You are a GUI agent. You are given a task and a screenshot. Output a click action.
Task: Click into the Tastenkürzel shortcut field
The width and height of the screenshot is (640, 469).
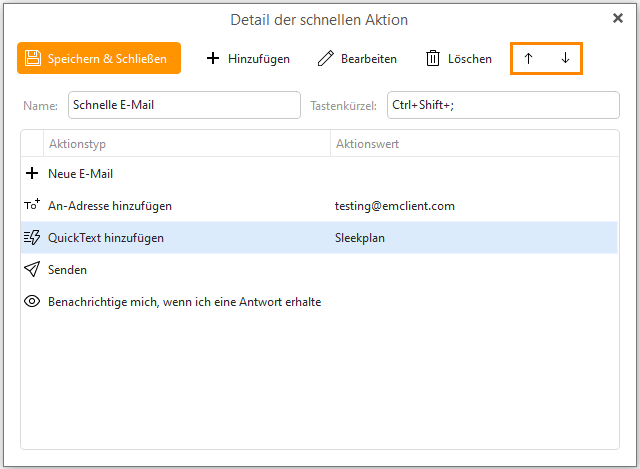[503, 105]
